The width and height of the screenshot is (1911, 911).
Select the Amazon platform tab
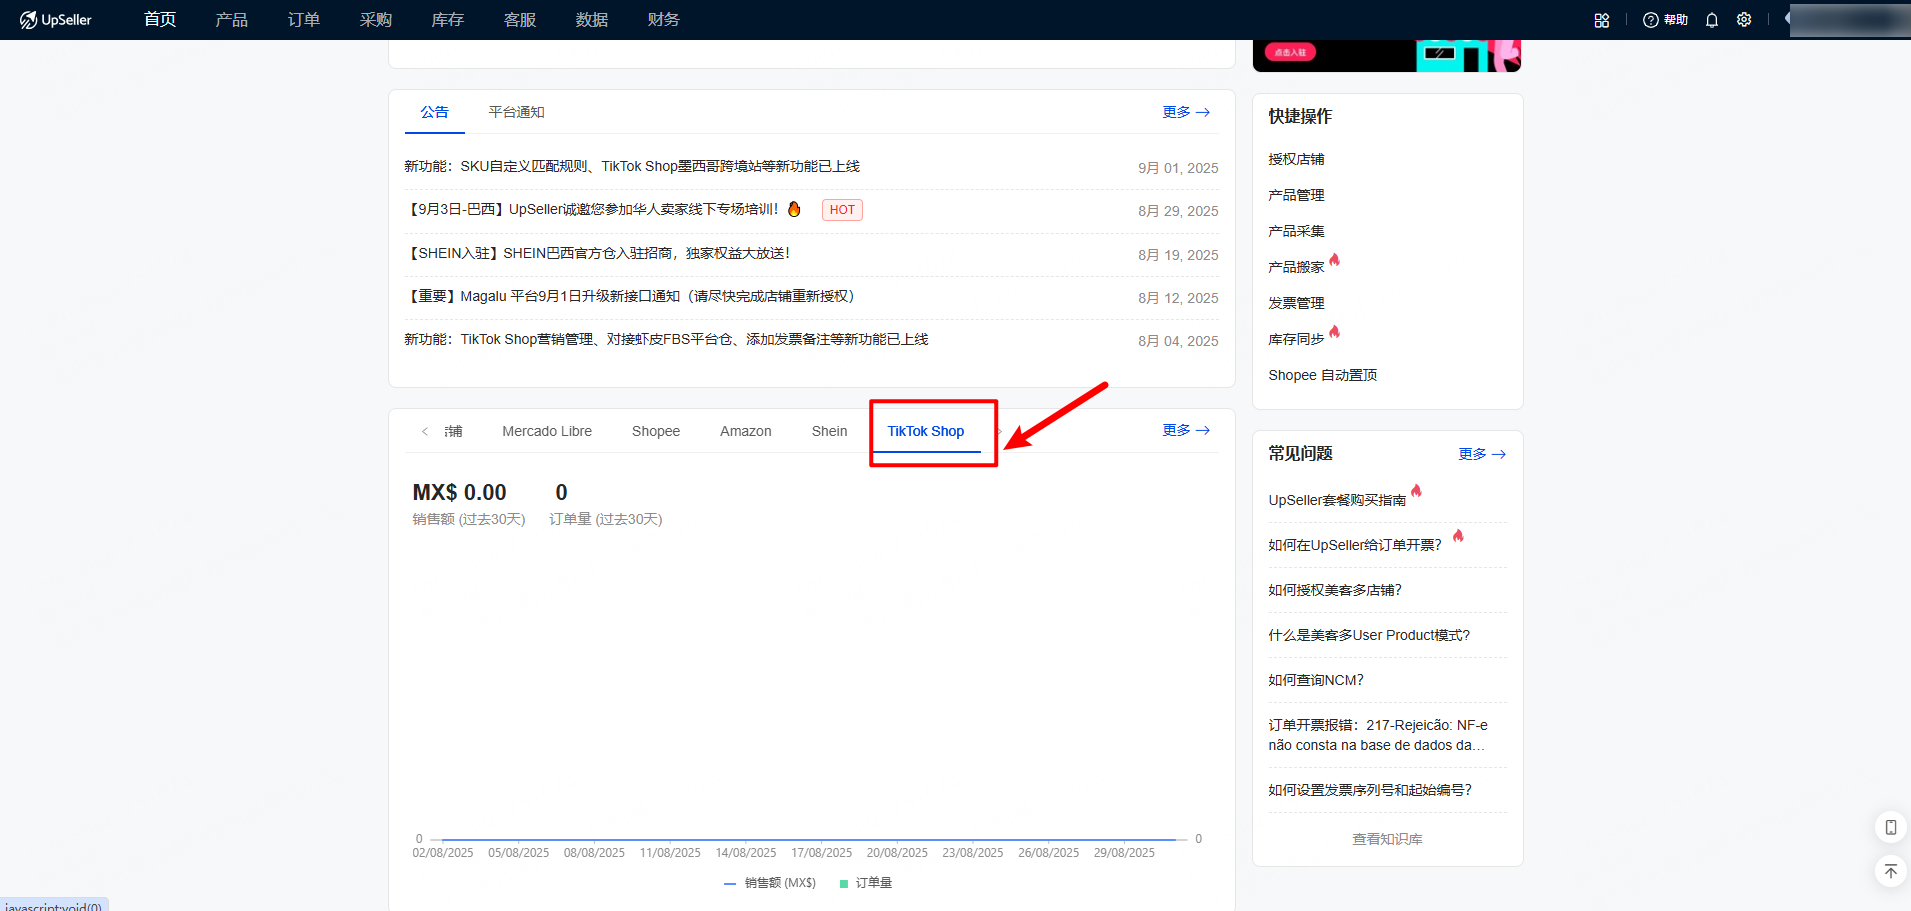coord(746,431)
